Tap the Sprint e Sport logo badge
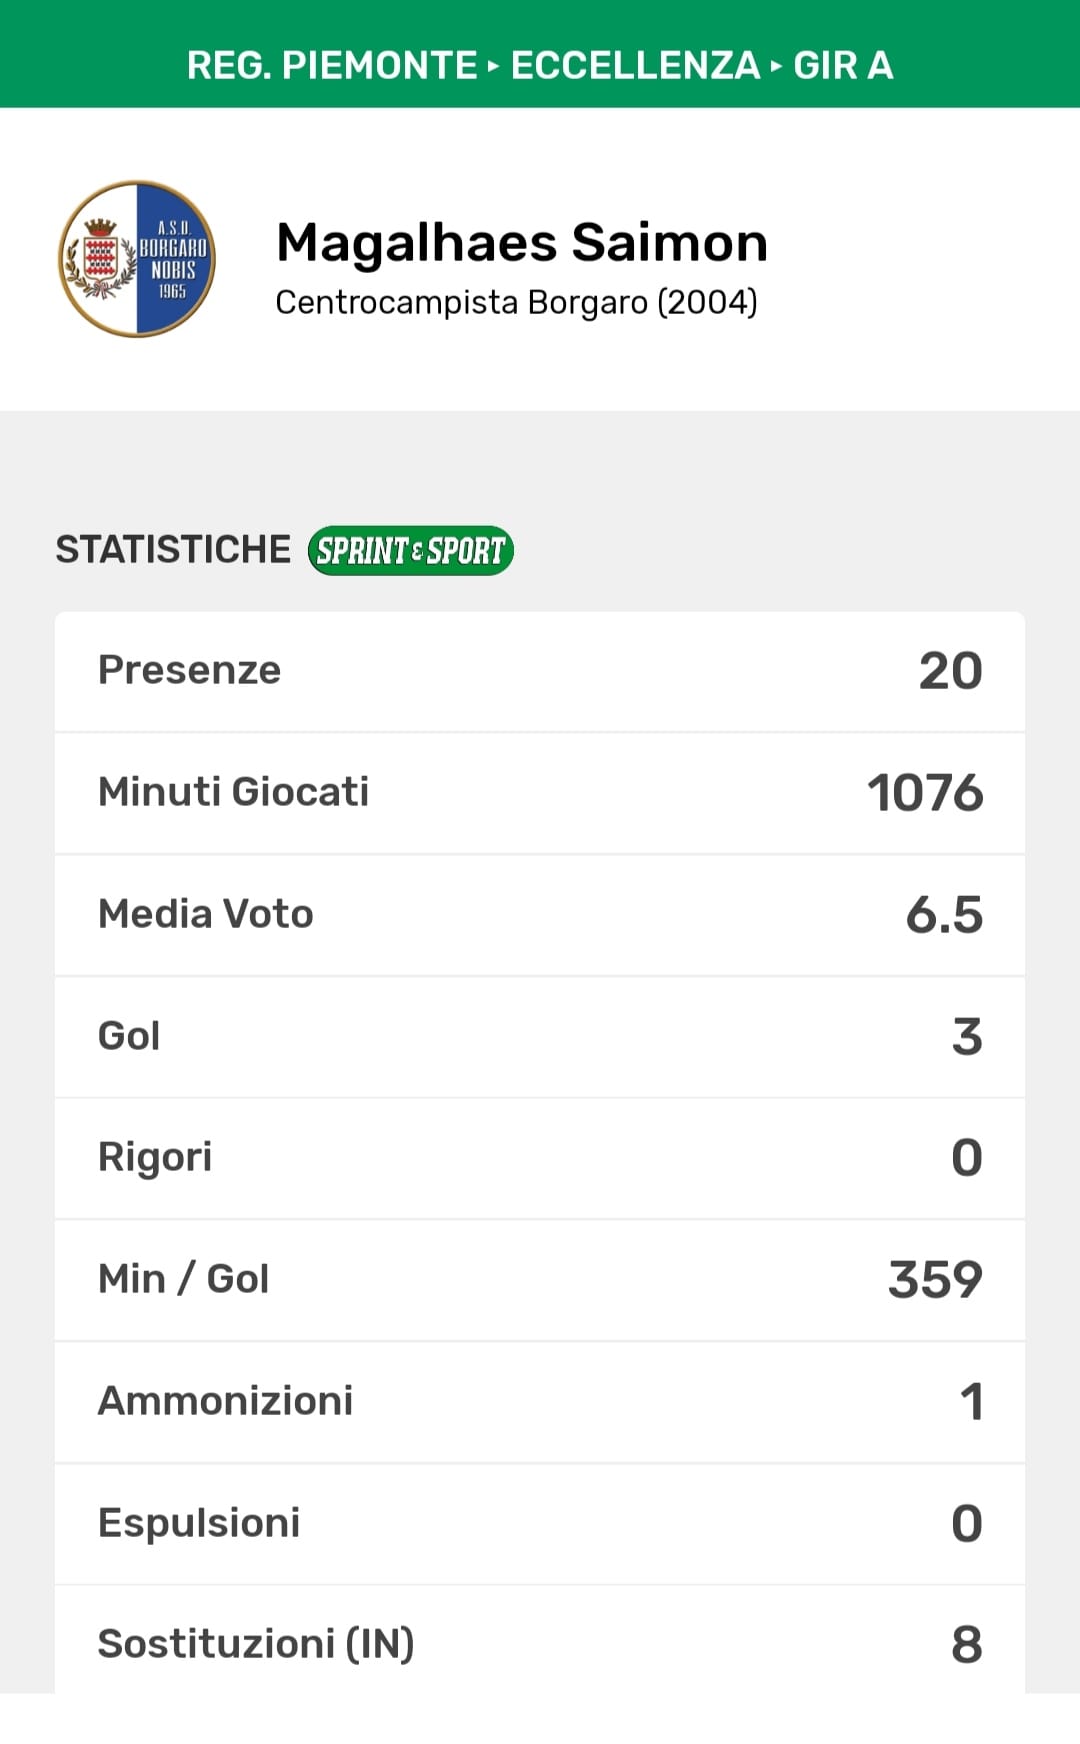The height and width of the screenshot is (1744, 1080). click(411, 551)
